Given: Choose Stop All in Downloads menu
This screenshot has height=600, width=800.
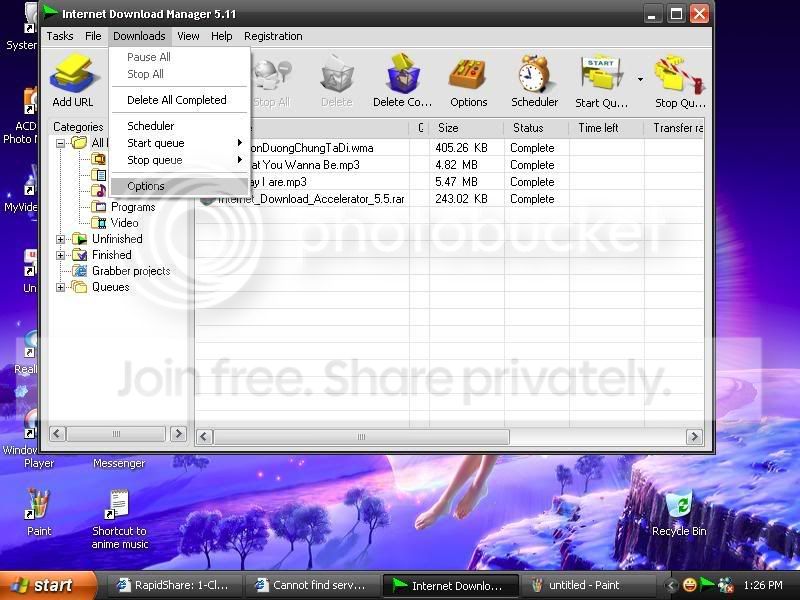Looking at the screenshot, I should click(180, 74).
